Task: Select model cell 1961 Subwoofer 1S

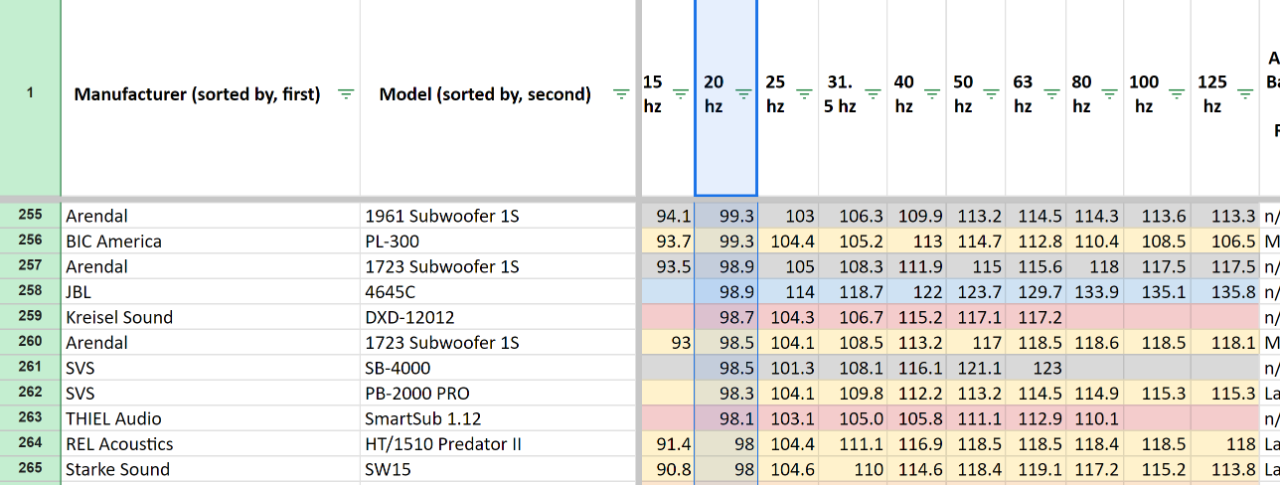Action: [x=498, y=215]
